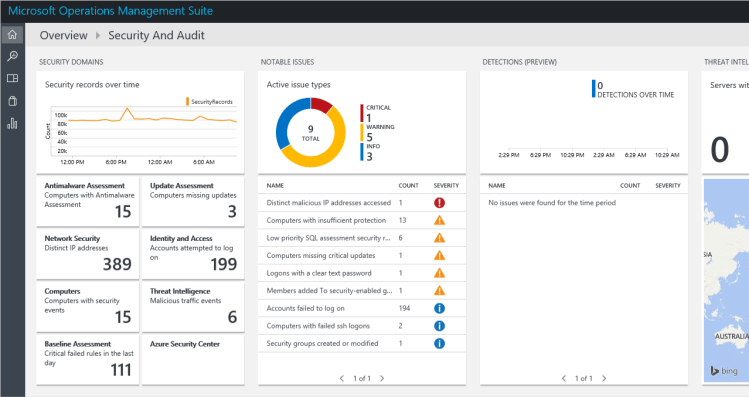Click the Security records over time chart
749x397 pixels.
pos(142,132)
